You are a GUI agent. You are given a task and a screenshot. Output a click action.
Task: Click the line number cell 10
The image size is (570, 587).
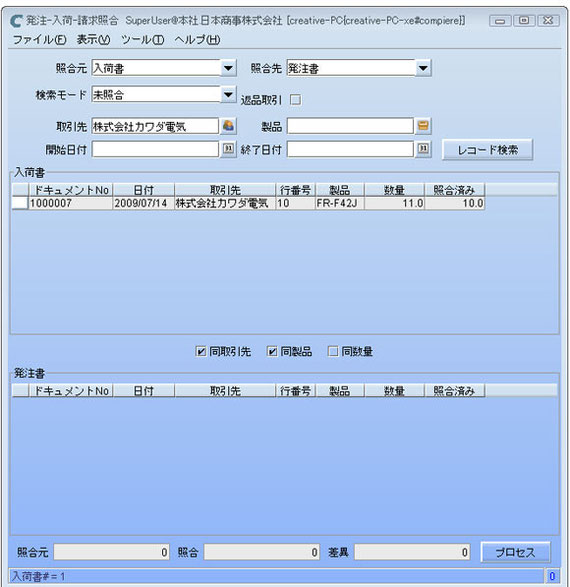pyautogui.click(x=295, y=203)
